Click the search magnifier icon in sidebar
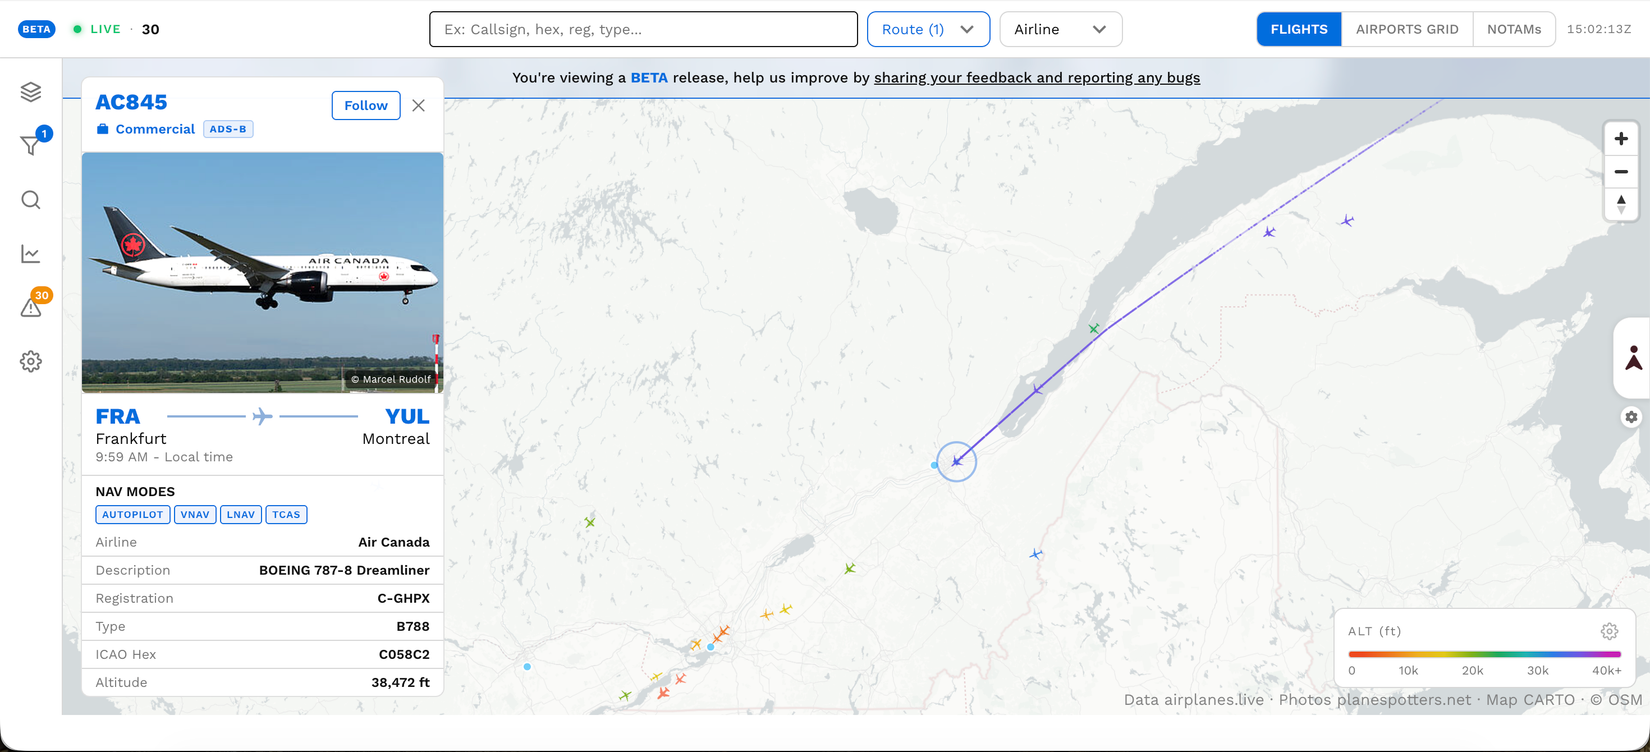The height and width of the screenshot is (752, 1650). (x=31, y=200)
